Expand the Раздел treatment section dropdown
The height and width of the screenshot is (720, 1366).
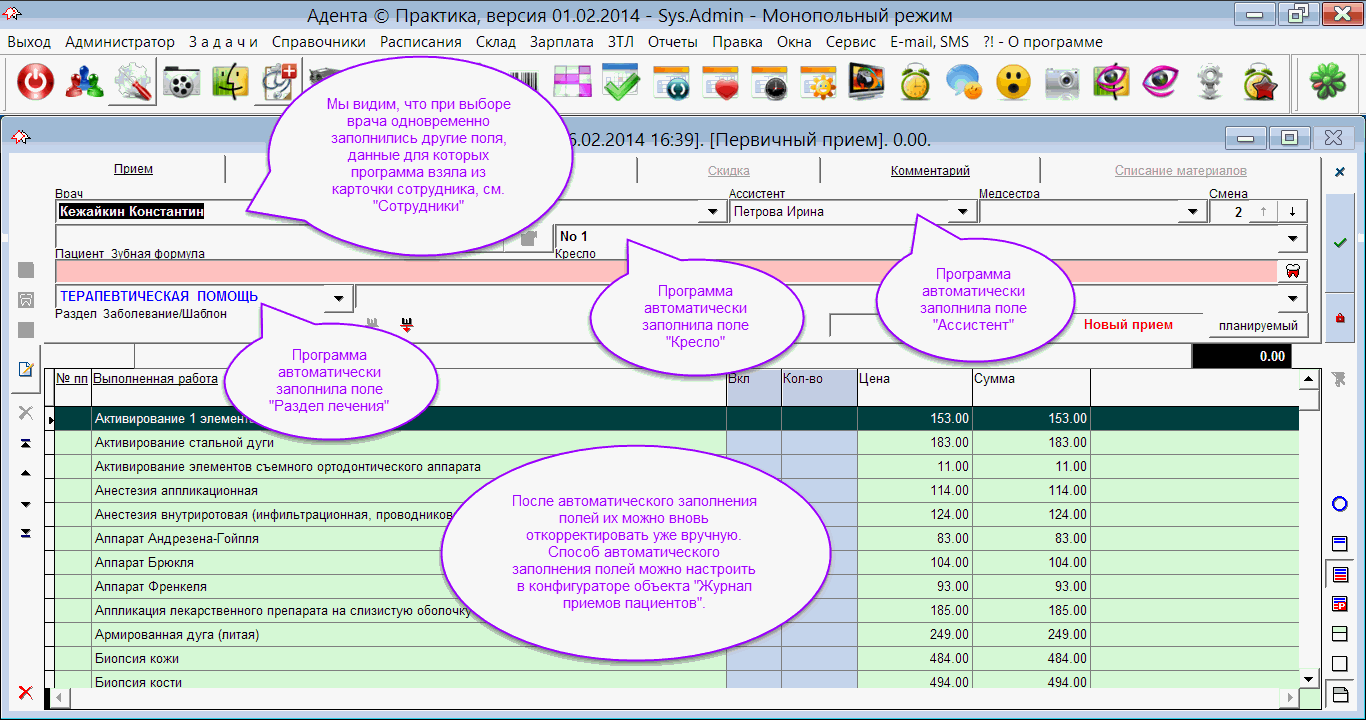coord(339,298)
